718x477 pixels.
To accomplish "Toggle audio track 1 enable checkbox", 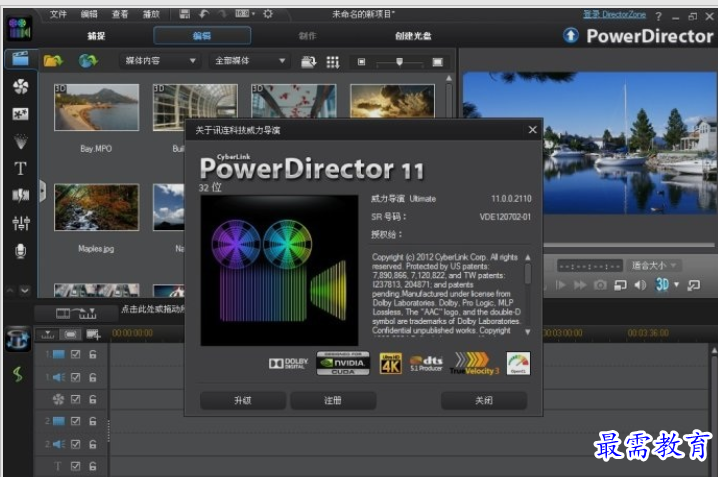I will 76,377.
